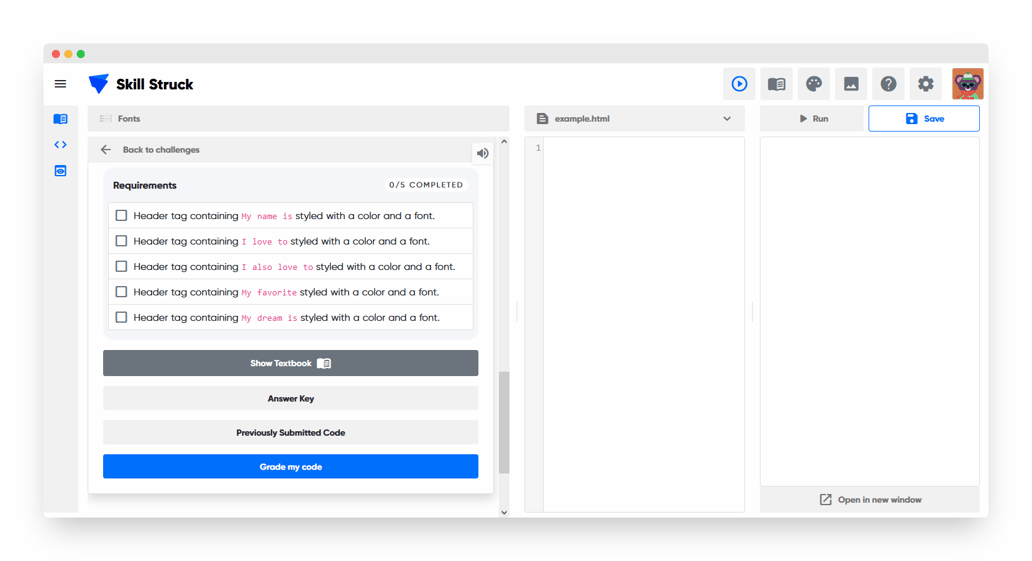This screenshot has width=1032, height=561.
Task: Click the play circle icon in header
Action: click(x=739, y=84)
